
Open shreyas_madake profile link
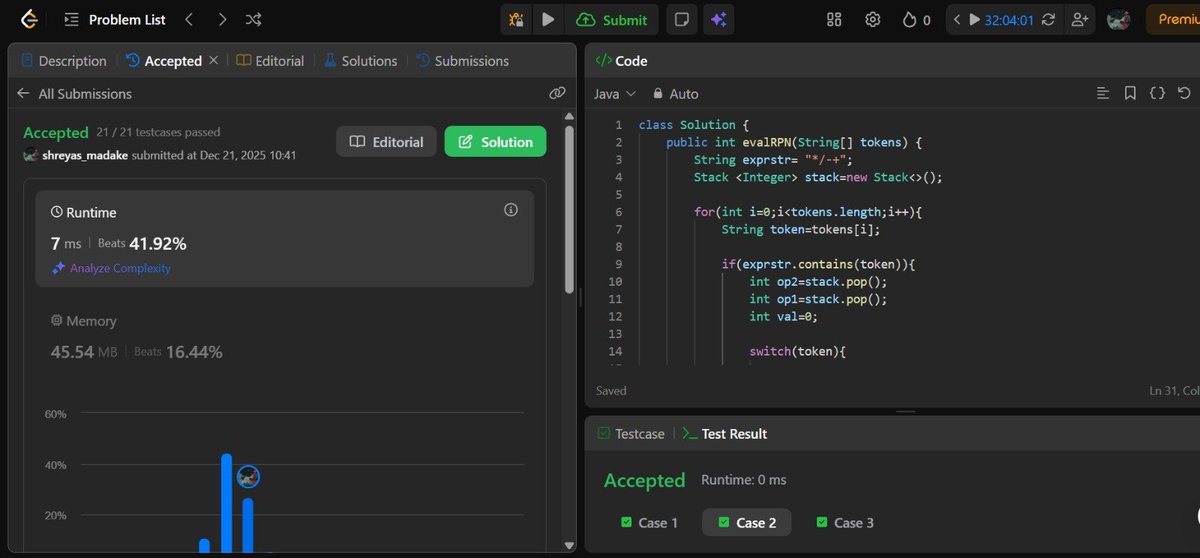[x=84, y=155]
